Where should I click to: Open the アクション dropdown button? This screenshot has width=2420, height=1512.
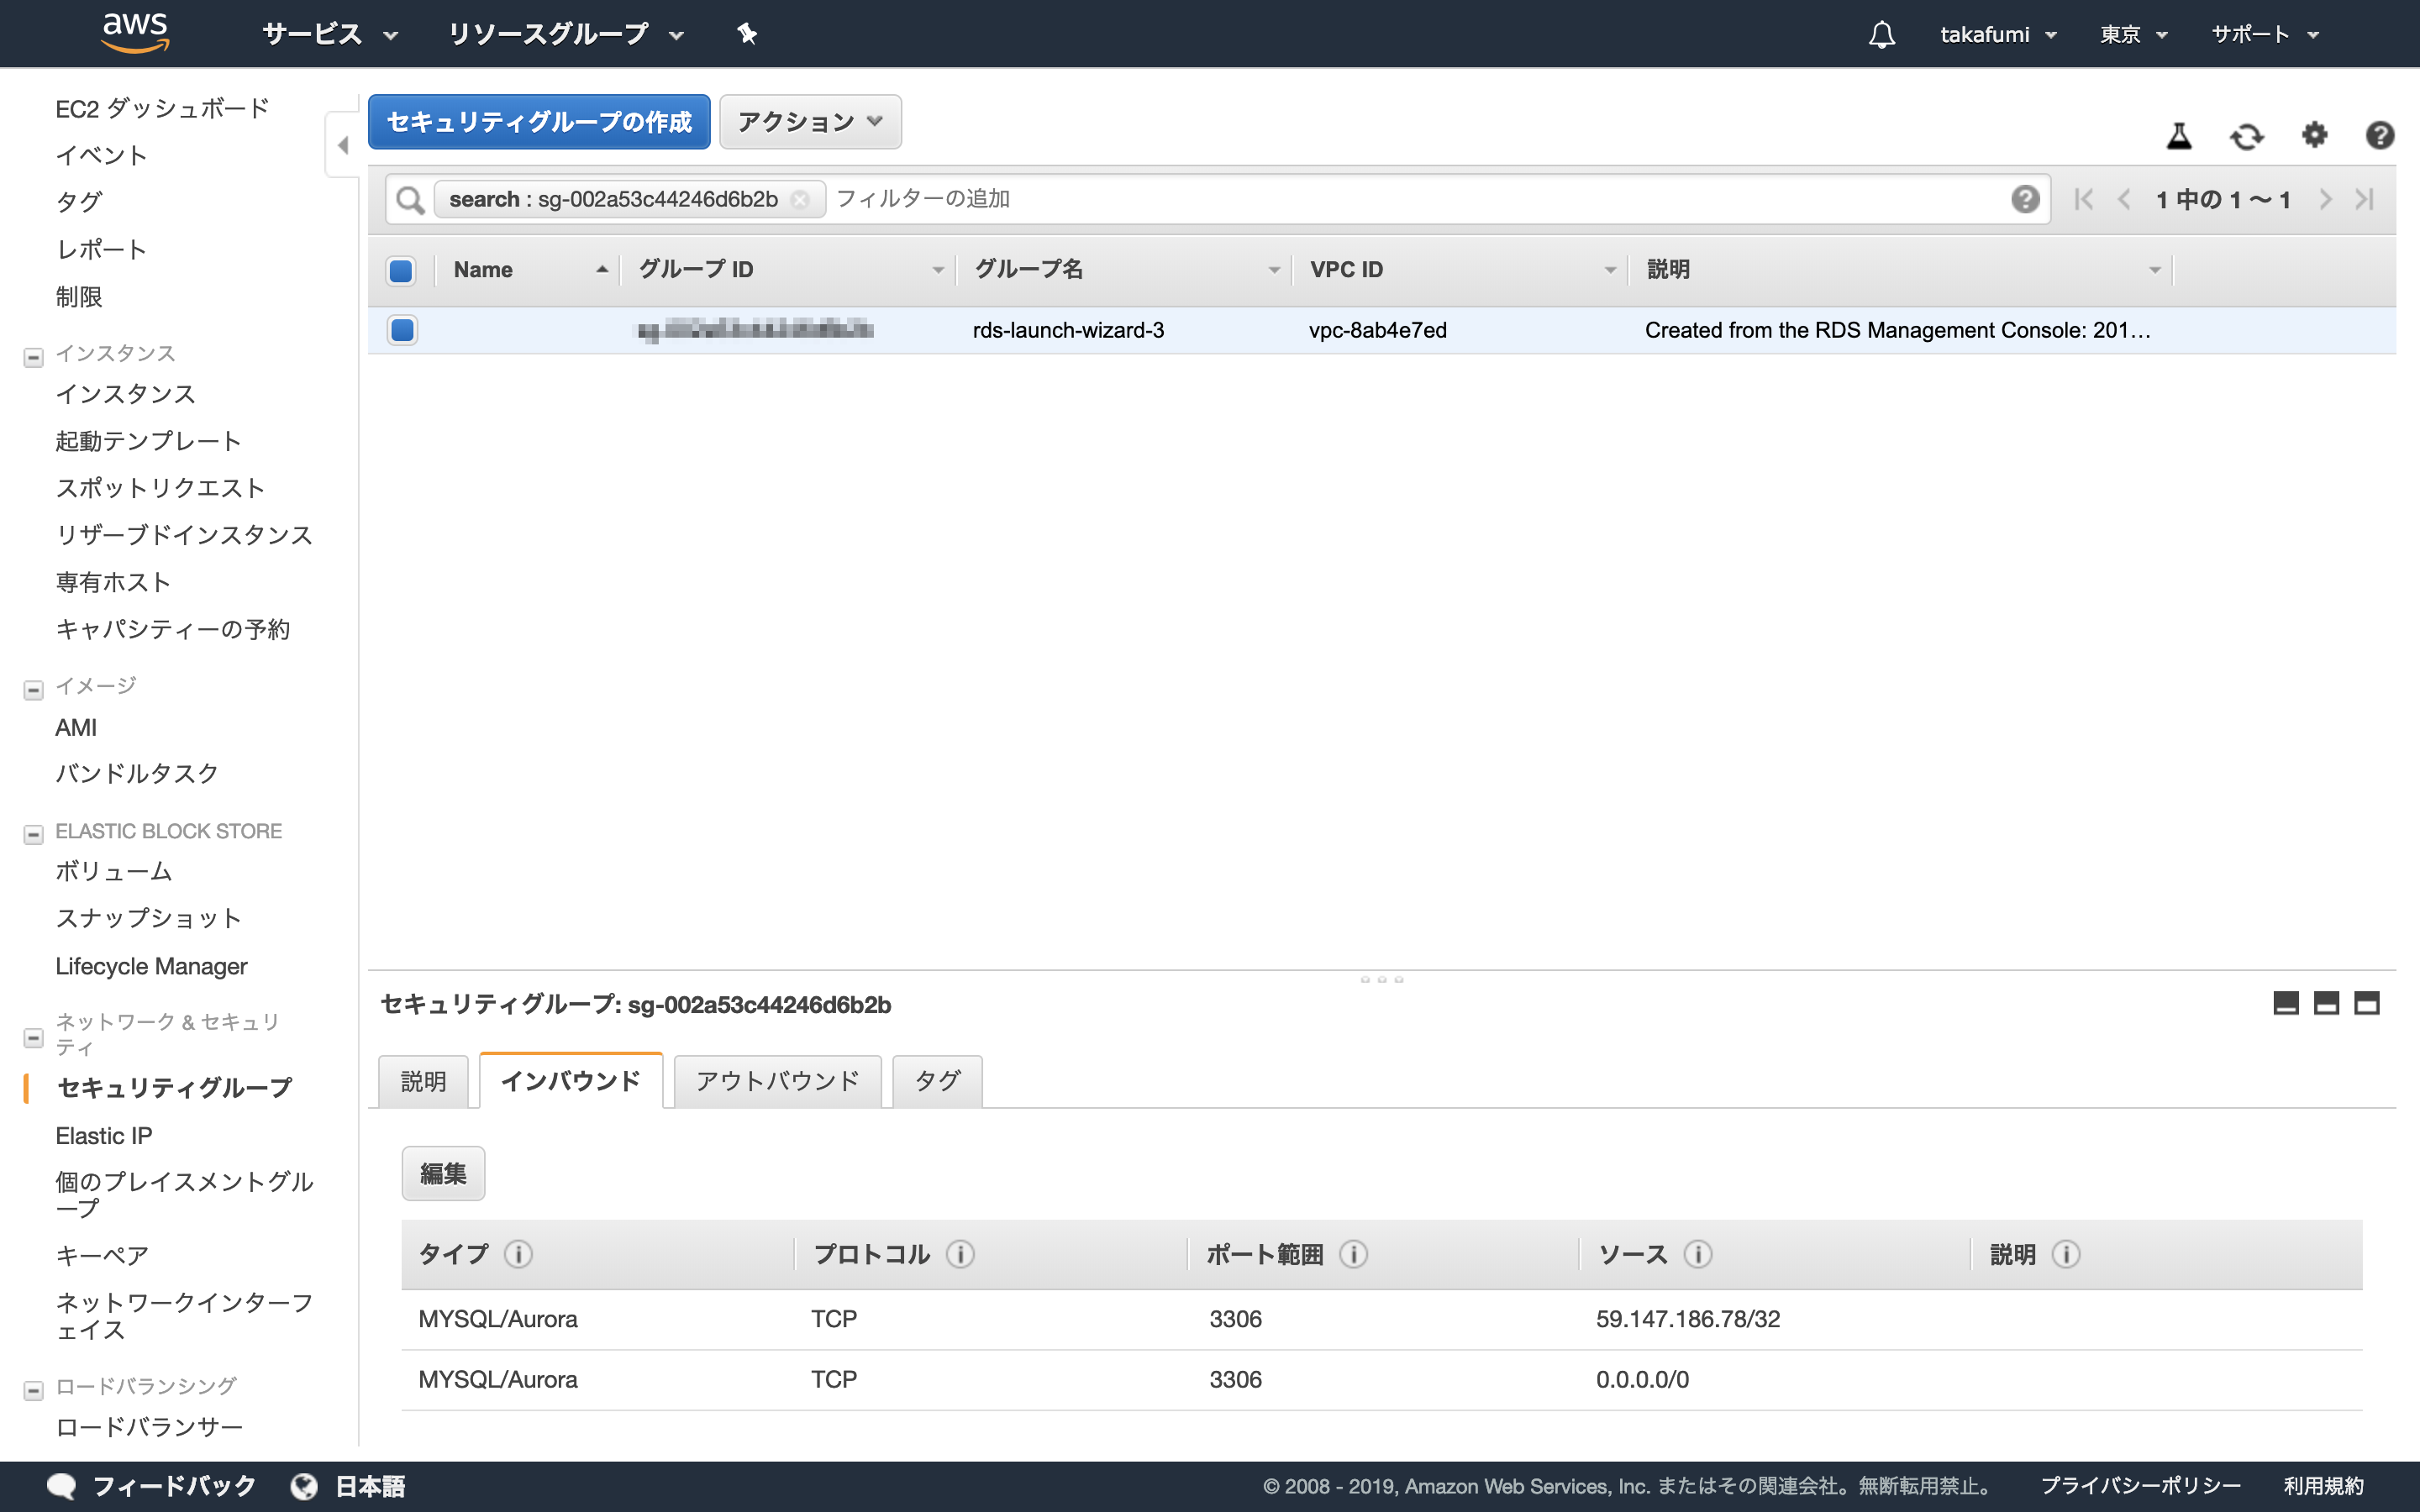(810, 122)
